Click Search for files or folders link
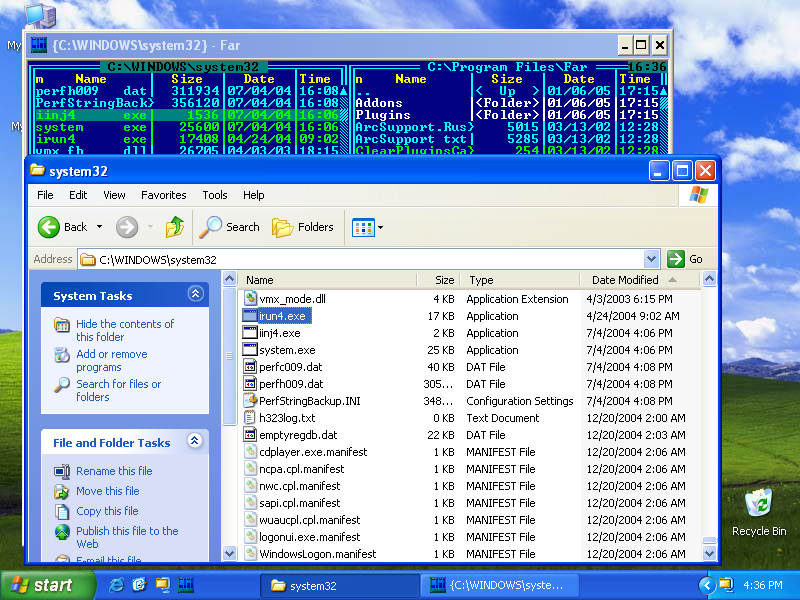 tap(118, 390)
